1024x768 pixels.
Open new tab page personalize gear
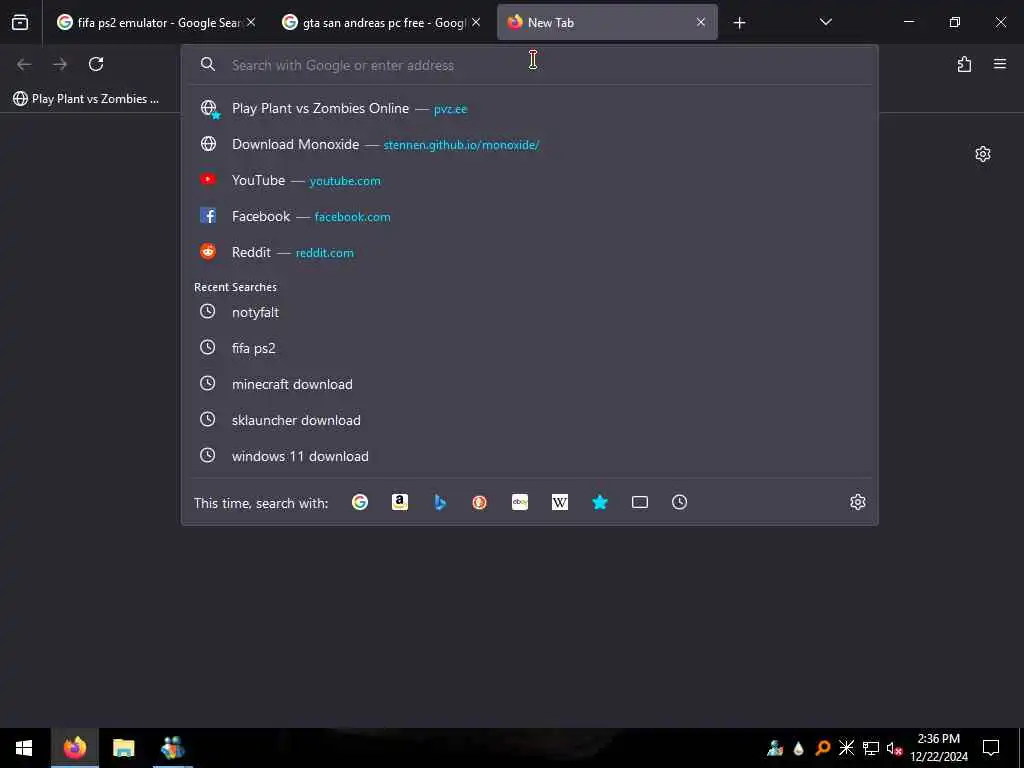point(982,154)
